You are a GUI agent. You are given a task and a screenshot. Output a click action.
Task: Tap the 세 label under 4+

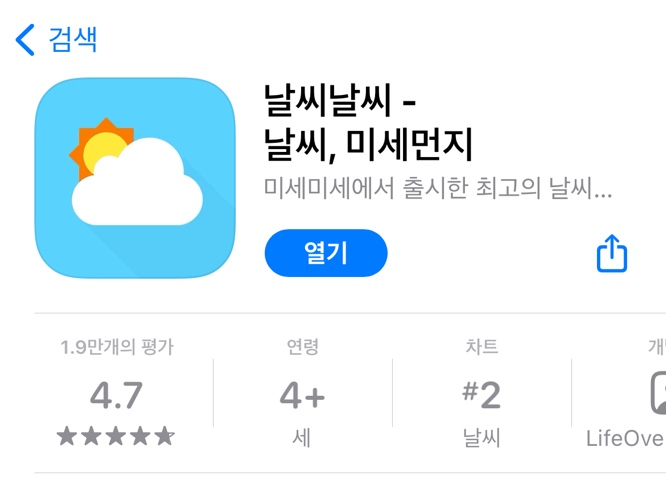tap(302, 438)
